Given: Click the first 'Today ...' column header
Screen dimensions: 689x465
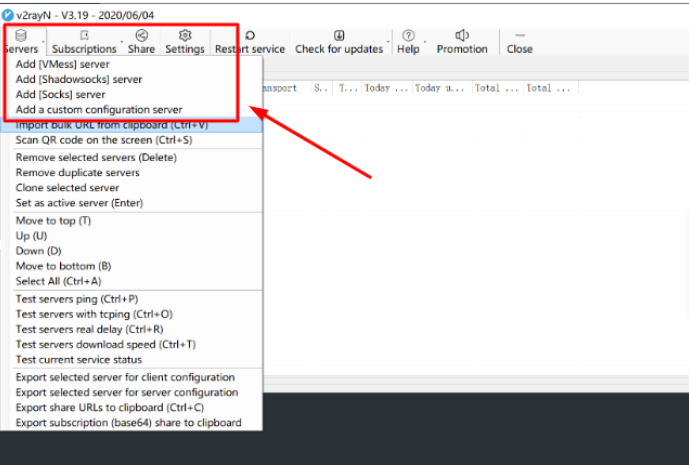Looking at the screenshot, I should pos(387,88).
